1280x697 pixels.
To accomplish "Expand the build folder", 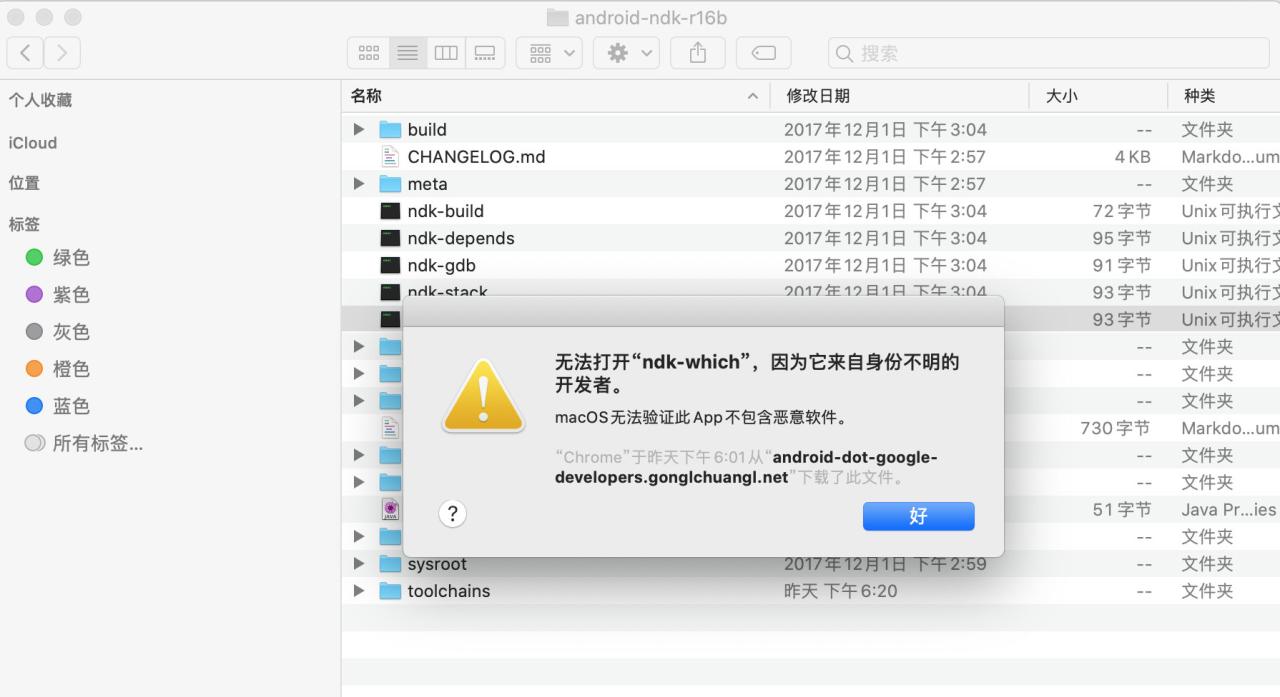I will 358,129.
